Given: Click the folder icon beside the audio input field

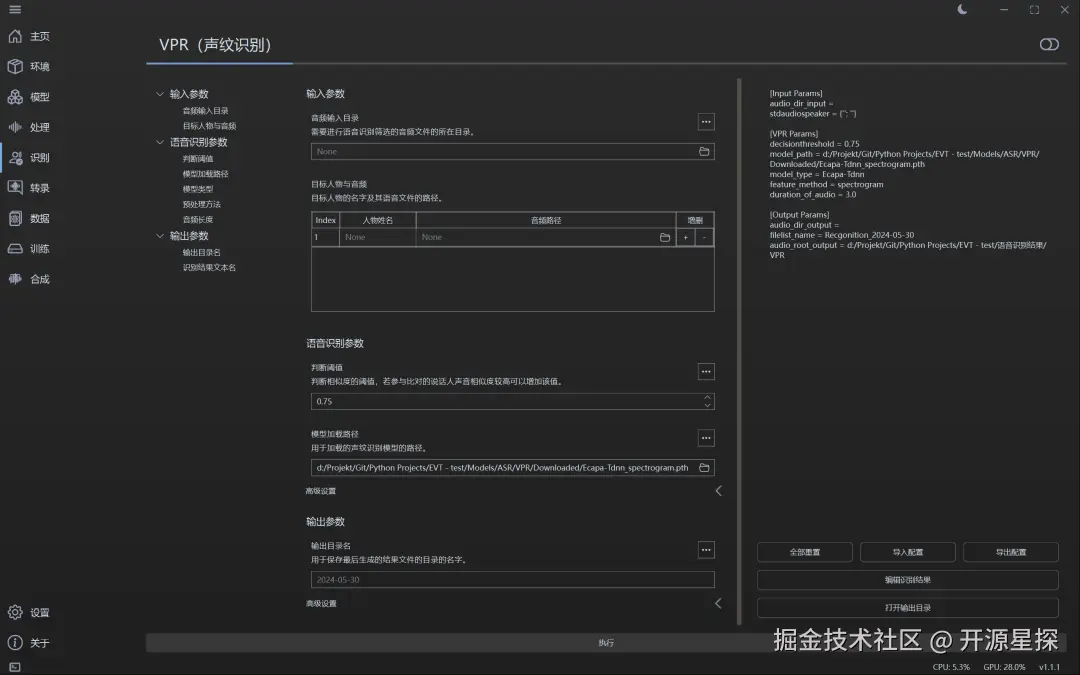Looking at the screenshot, I should (702, 151).
